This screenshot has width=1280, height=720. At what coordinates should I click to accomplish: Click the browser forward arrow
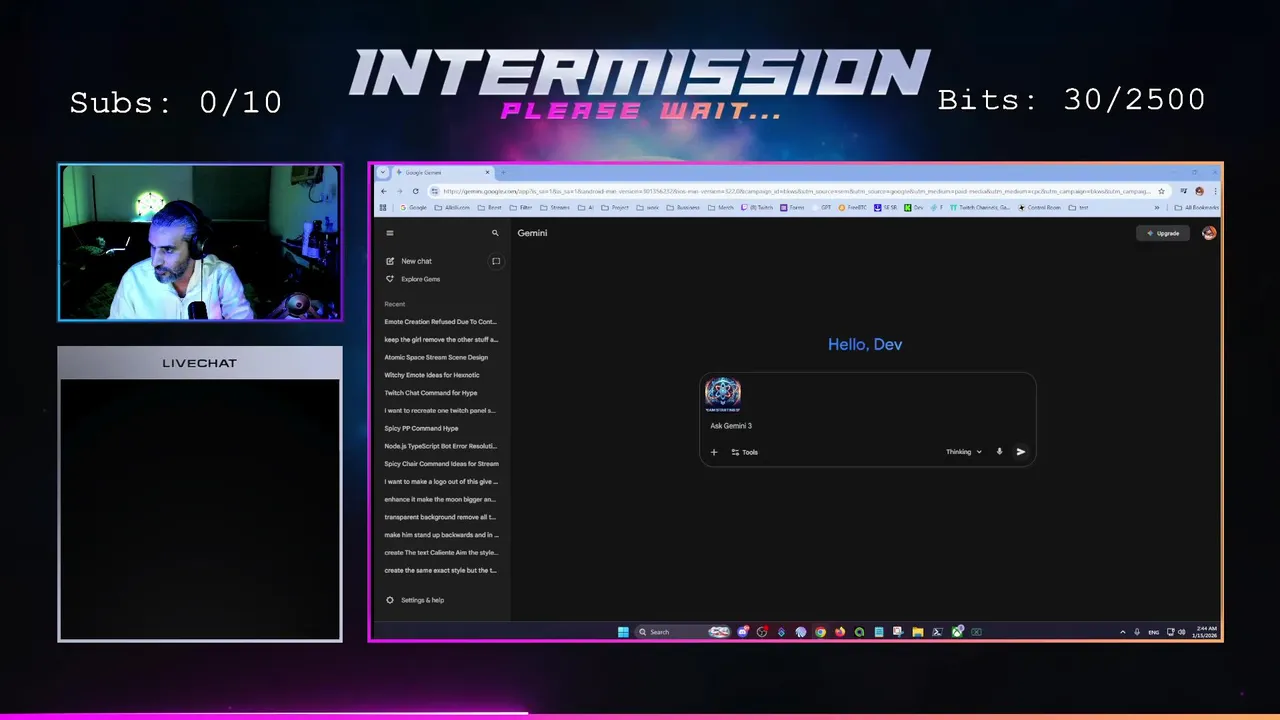pos(399,191)
